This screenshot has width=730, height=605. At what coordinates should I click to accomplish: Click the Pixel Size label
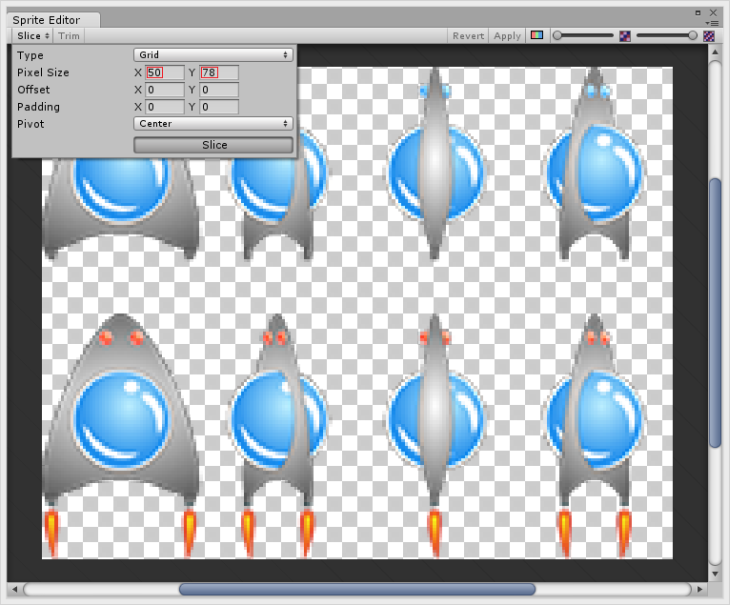pos(43,73)
